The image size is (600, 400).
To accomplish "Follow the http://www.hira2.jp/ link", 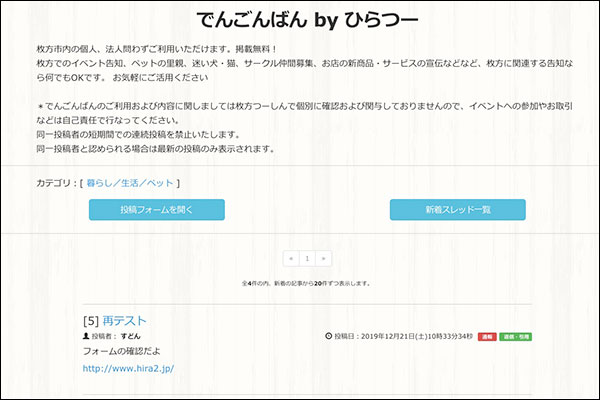I will point(128,368).
